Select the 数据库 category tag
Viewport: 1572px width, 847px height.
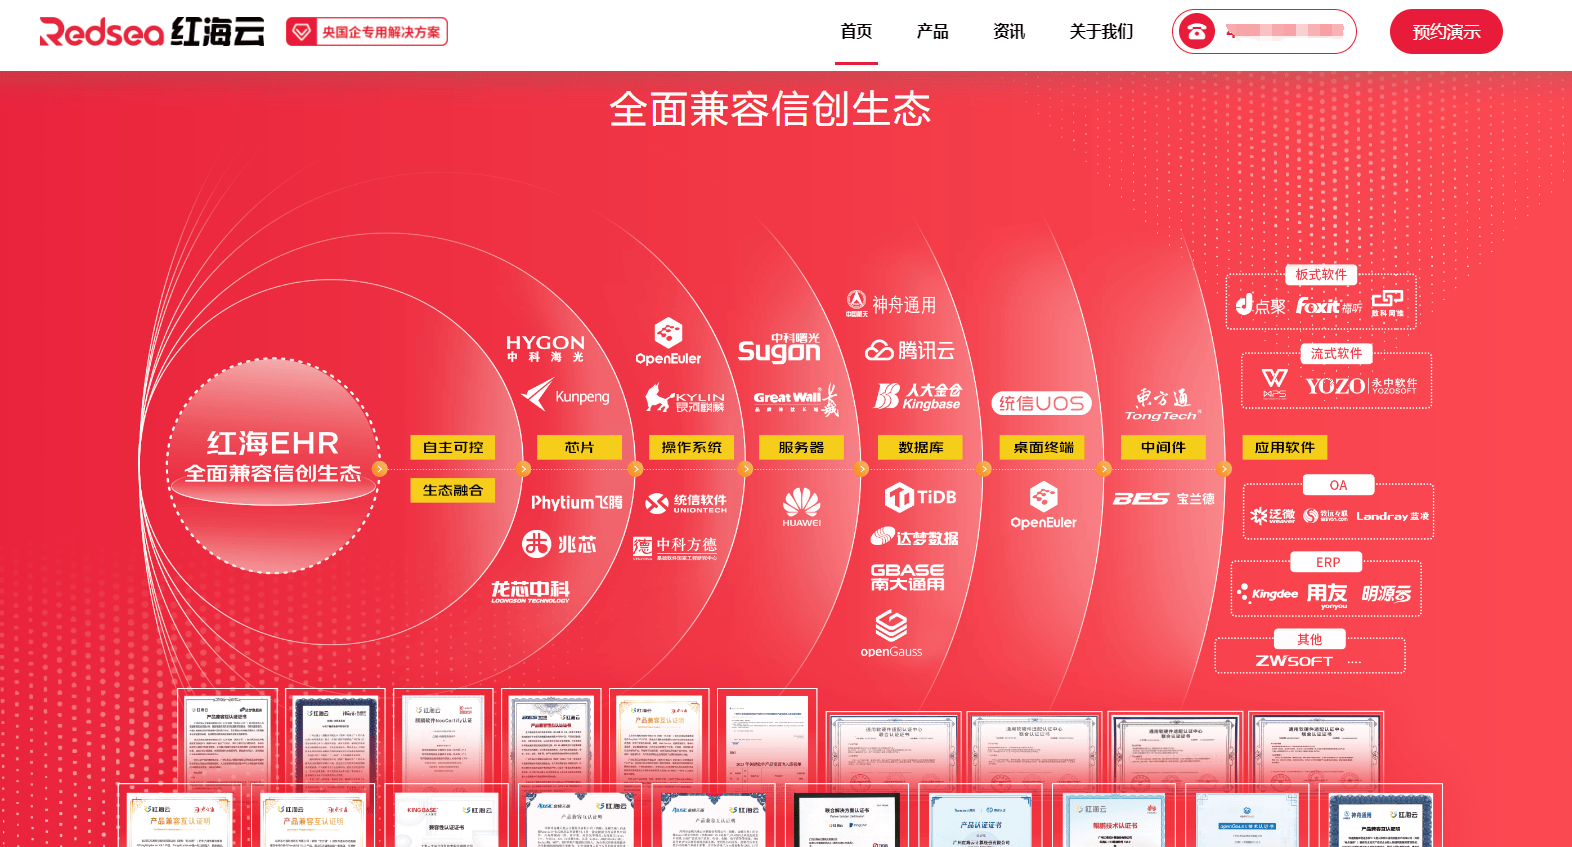pos(921,447)
